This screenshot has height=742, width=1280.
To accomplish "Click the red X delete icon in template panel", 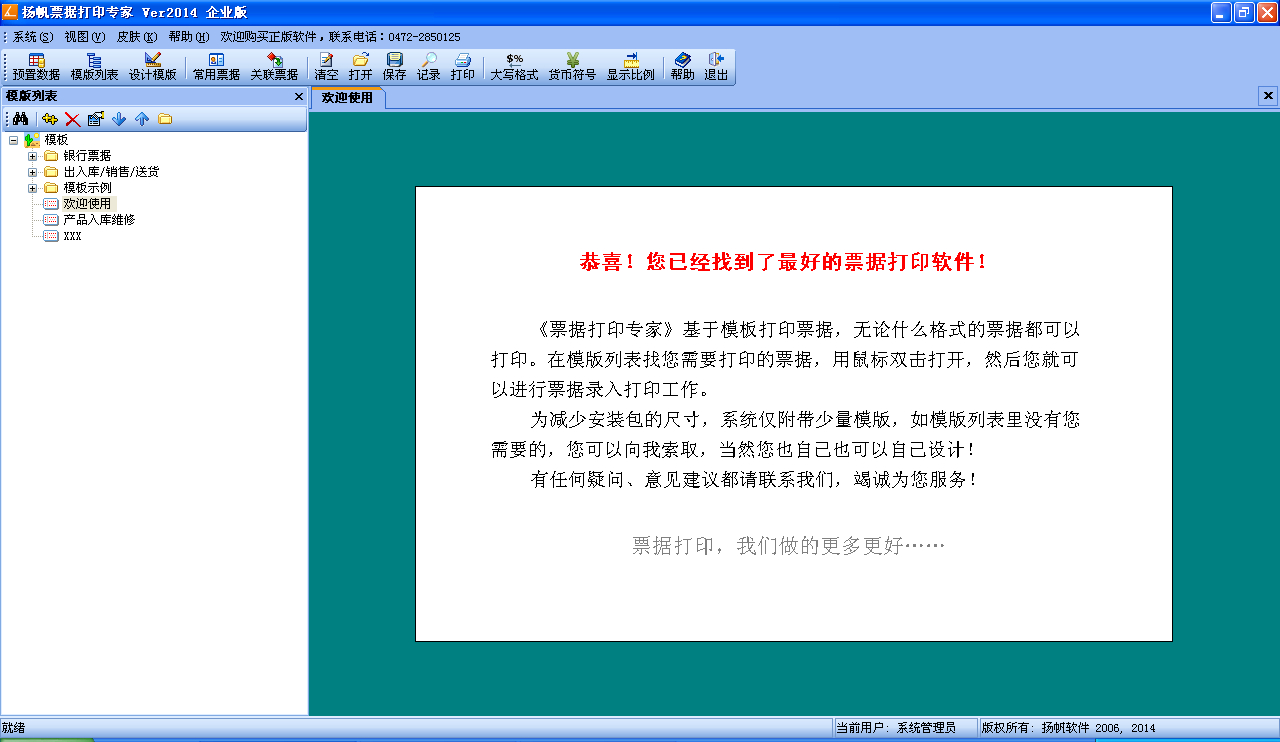I will pos(73,119).
